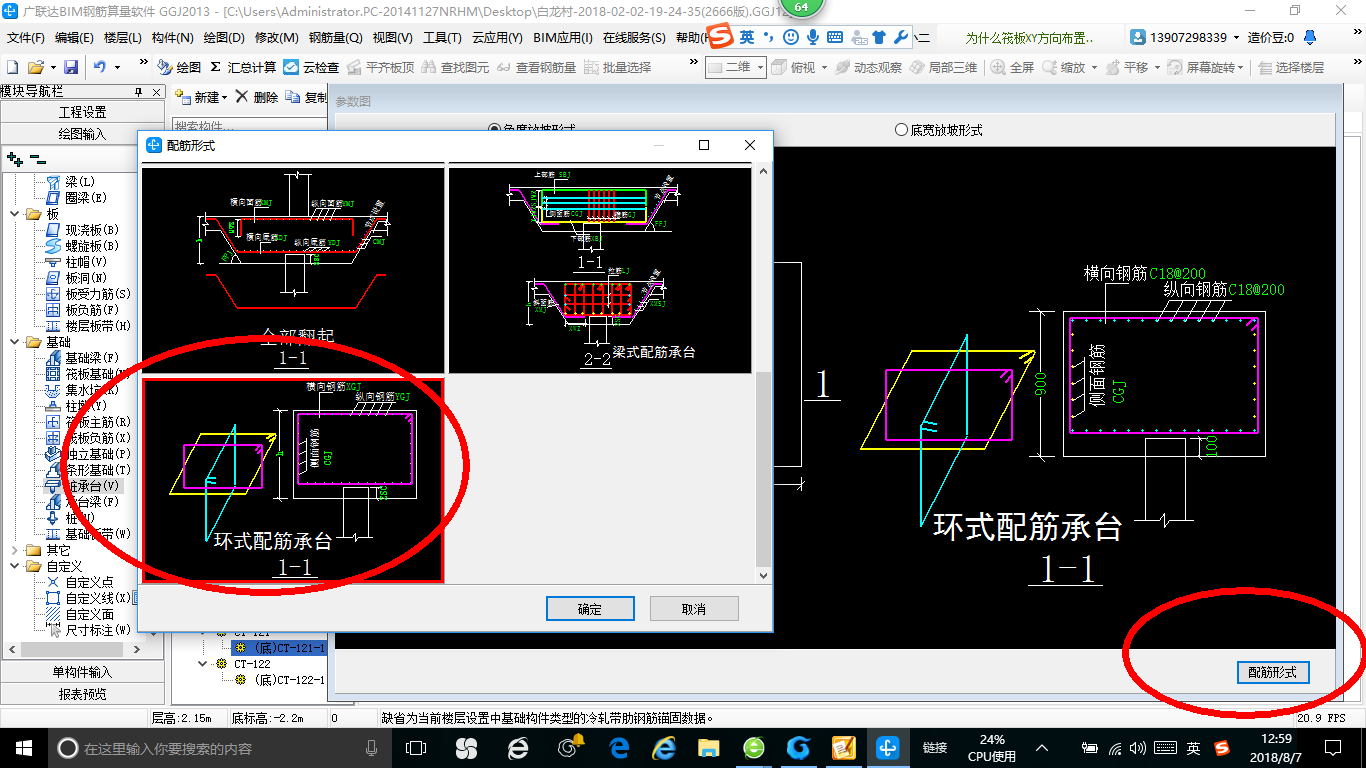Click 查找图元 binoculars tool
Image resolution: width=1366 pixels, height=768 pixels.
coord(455,67)
